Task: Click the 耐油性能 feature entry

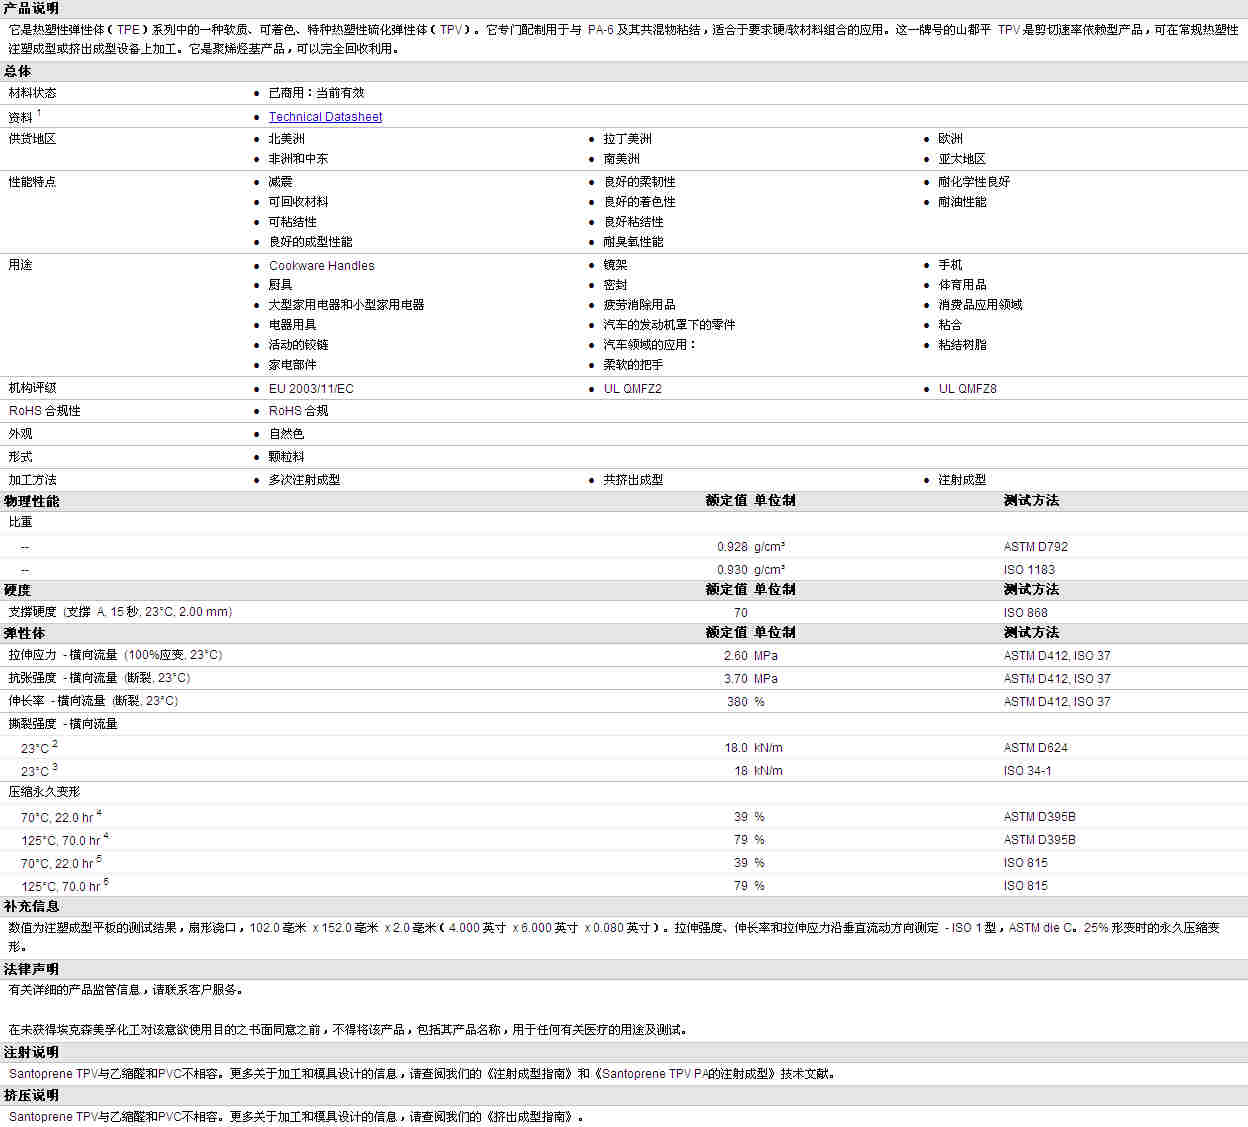Action: tap(963, 202)
